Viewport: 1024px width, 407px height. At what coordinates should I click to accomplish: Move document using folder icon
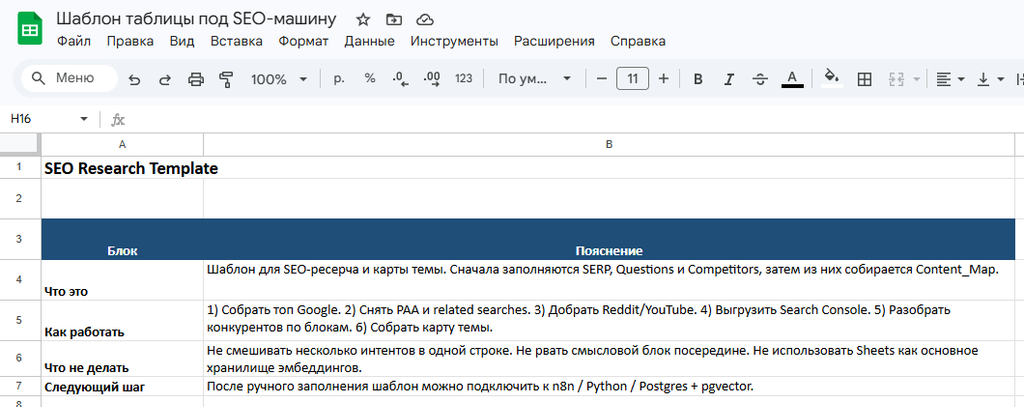coord(394,19)
